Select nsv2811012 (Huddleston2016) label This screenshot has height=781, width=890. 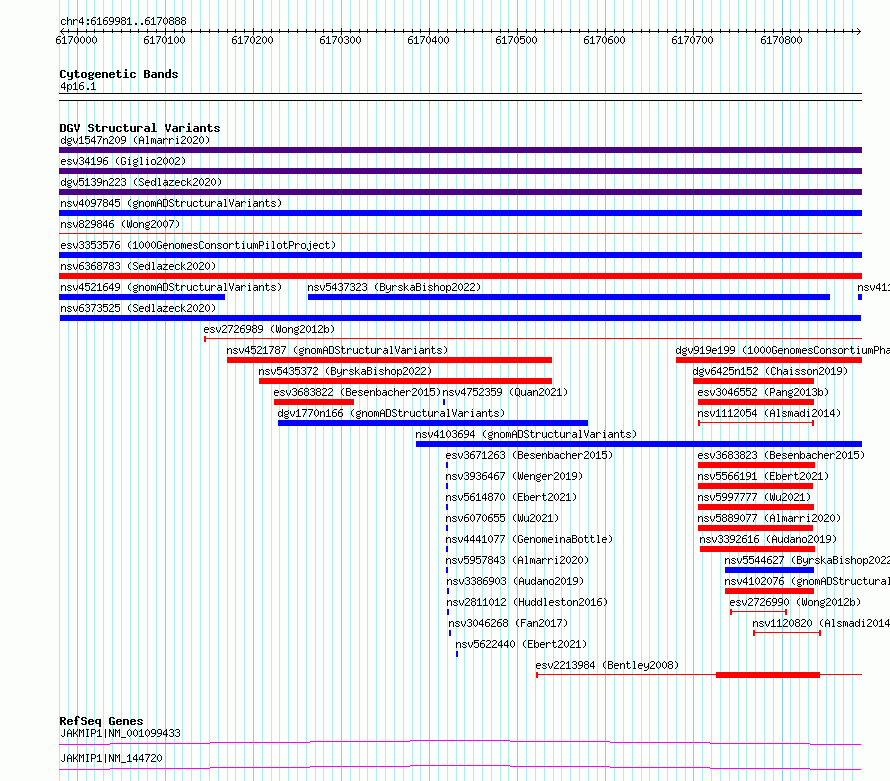tap(527, 602)
